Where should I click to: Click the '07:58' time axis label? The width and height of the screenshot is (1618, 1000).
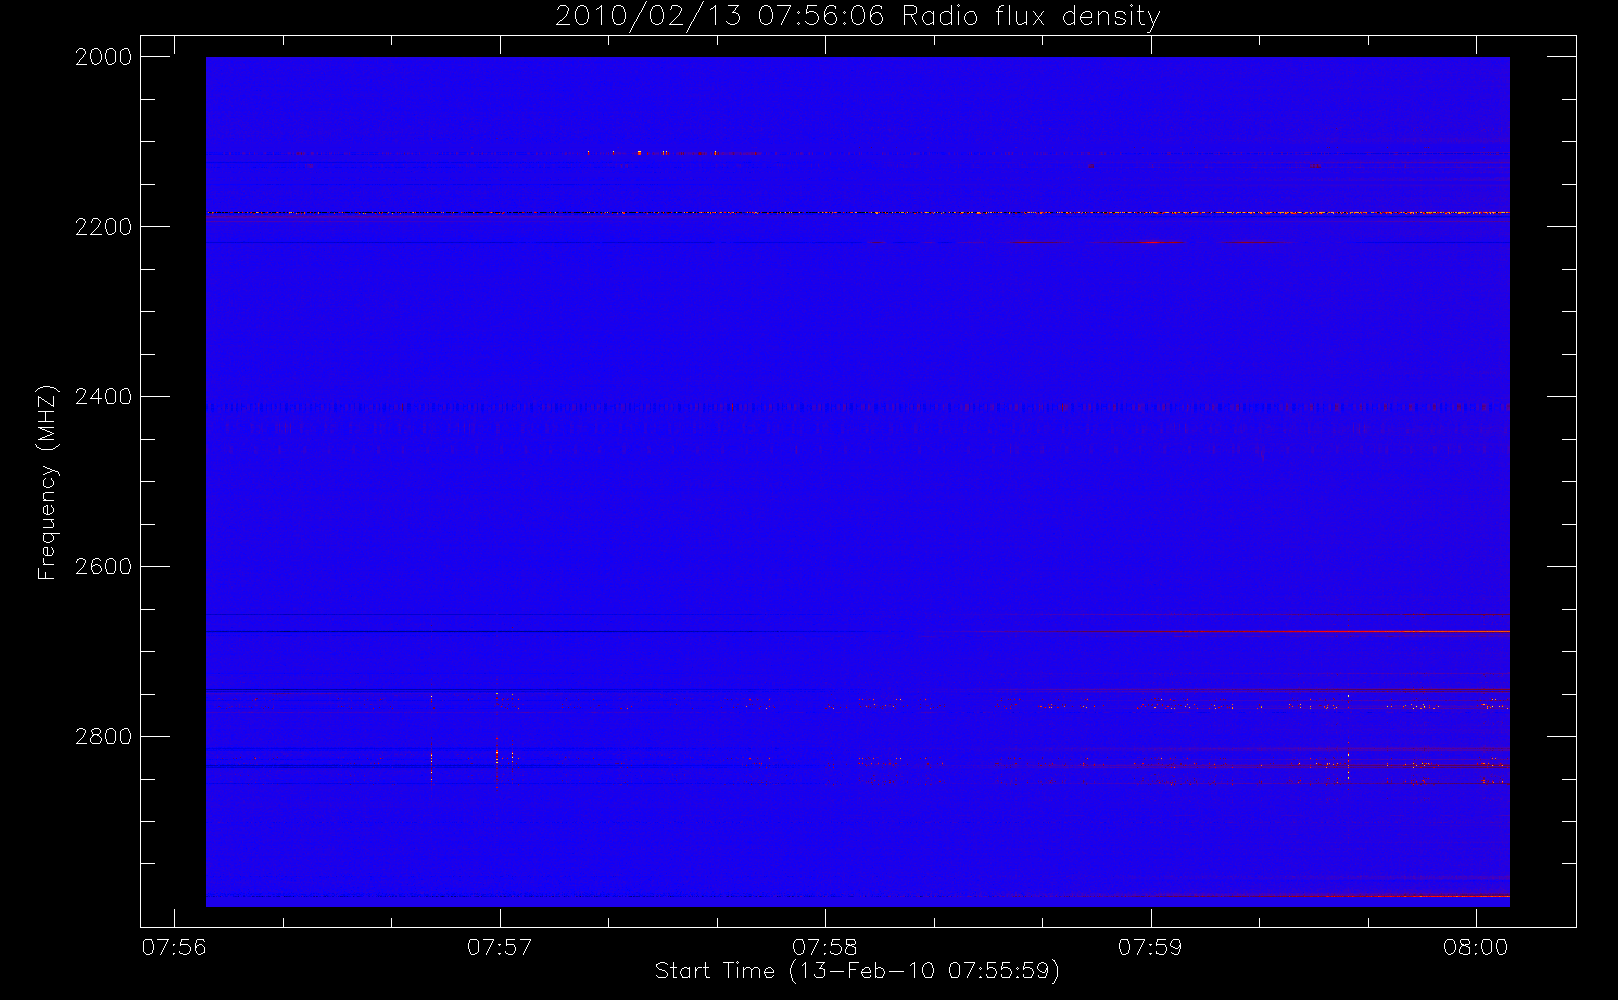coord(825,947)
